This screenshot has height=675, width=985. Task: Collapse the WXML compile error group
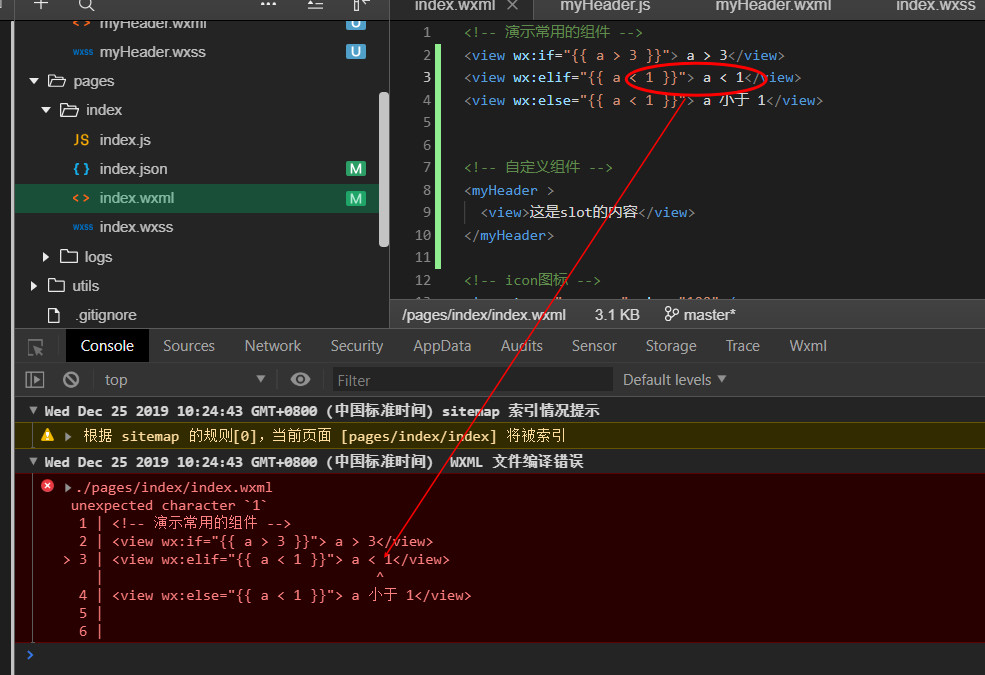click(33, 462)
